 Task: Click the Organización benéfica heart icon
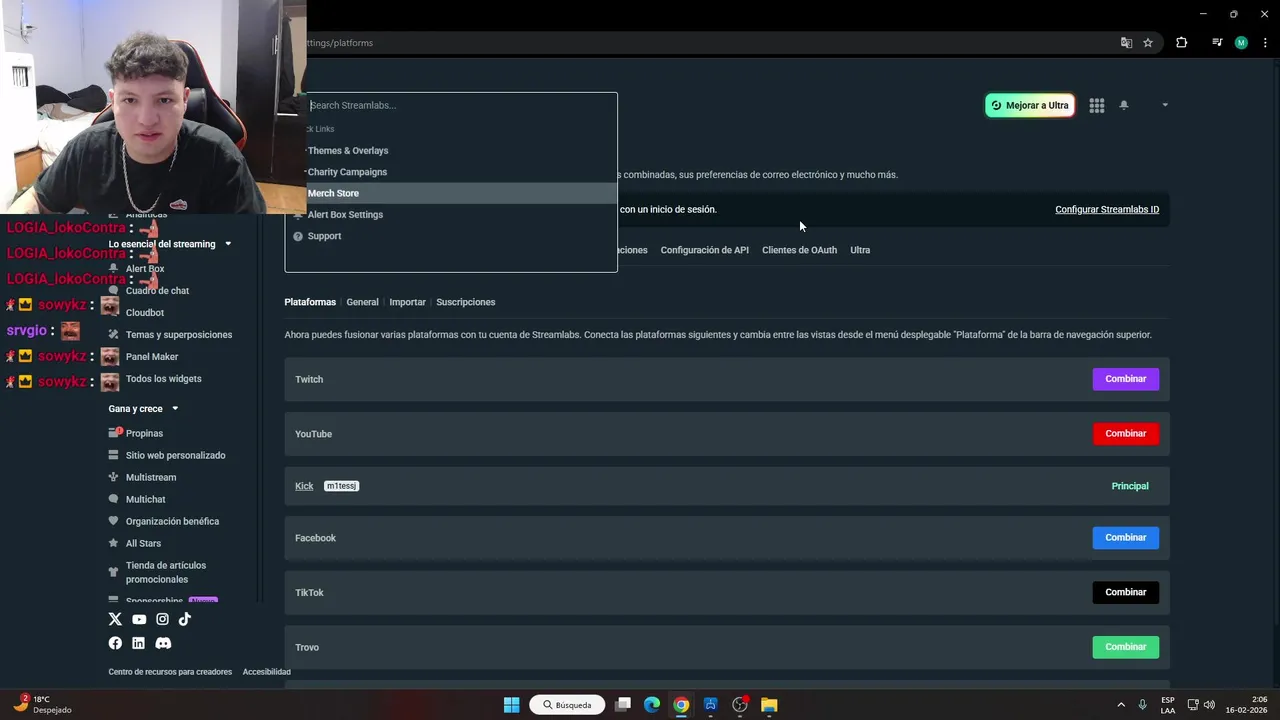[114, 521]
